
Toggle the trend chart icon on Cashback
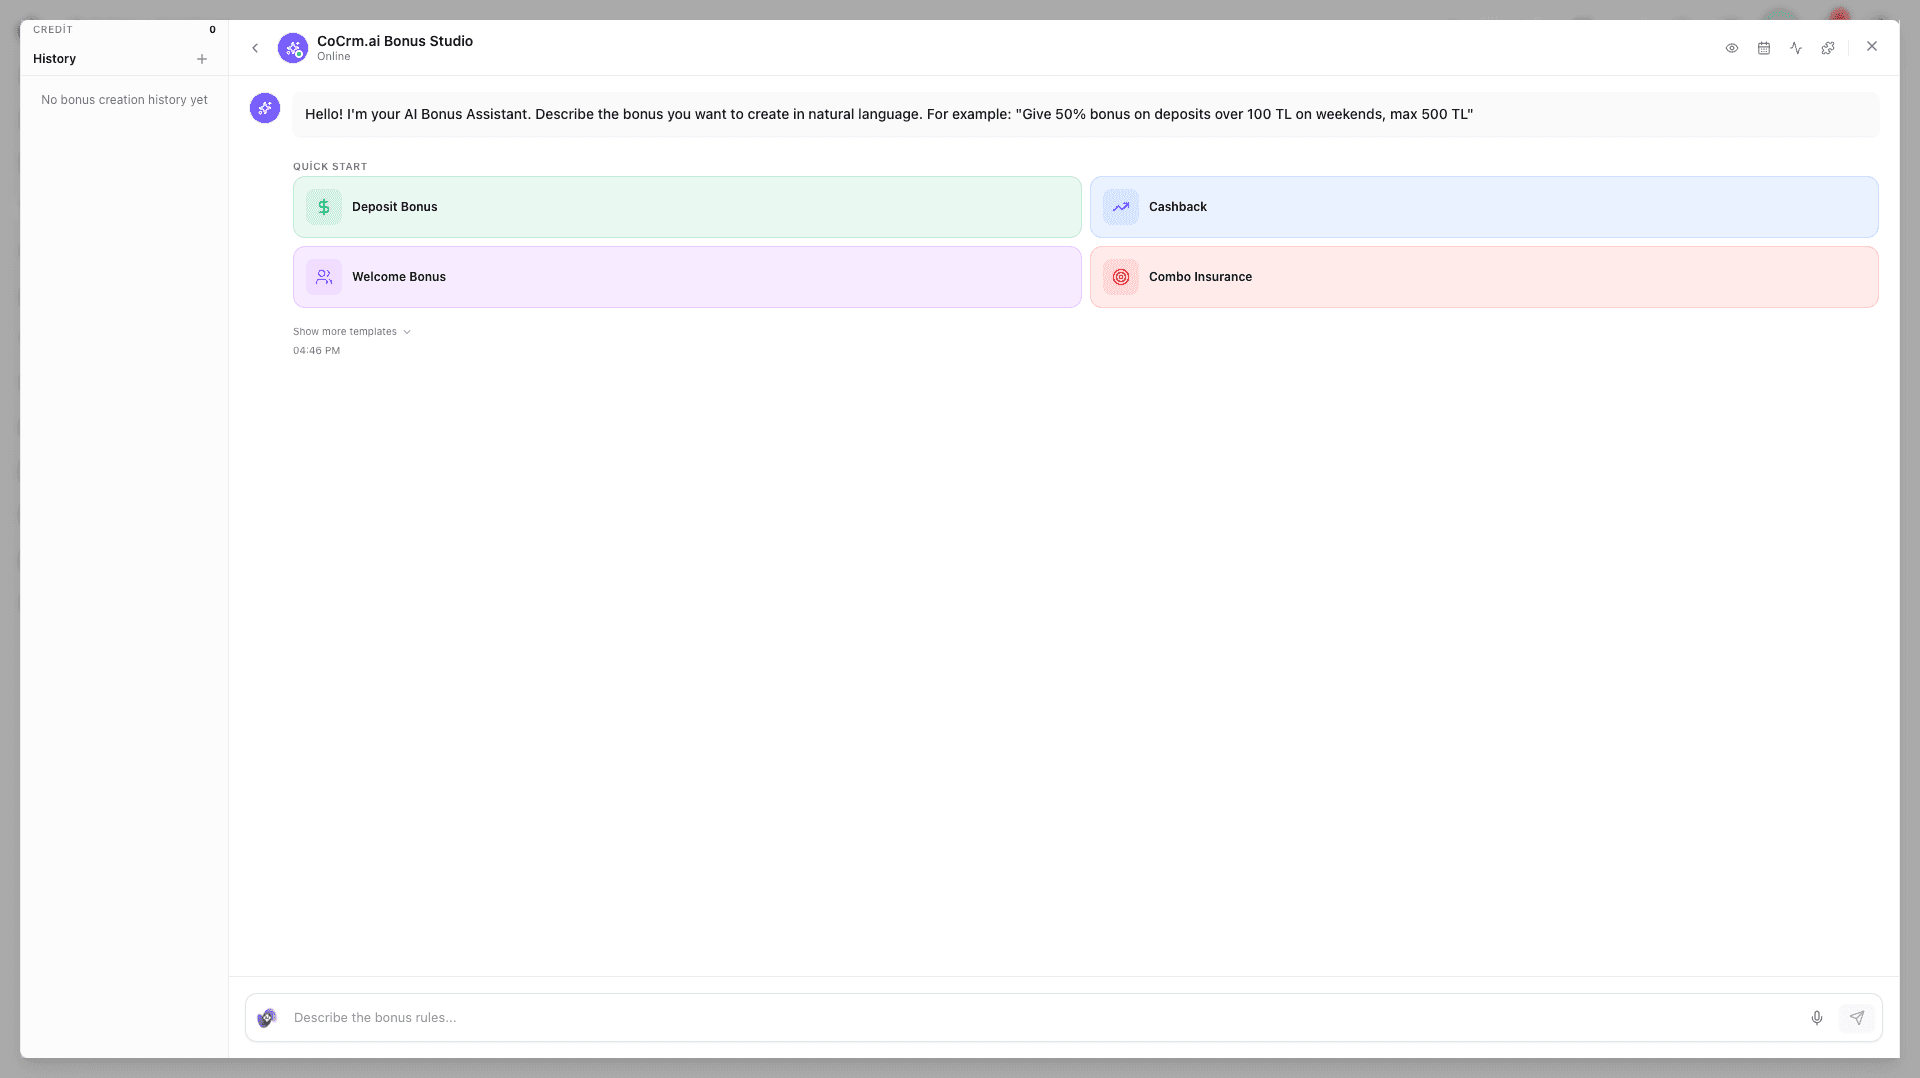point(1120,206)
